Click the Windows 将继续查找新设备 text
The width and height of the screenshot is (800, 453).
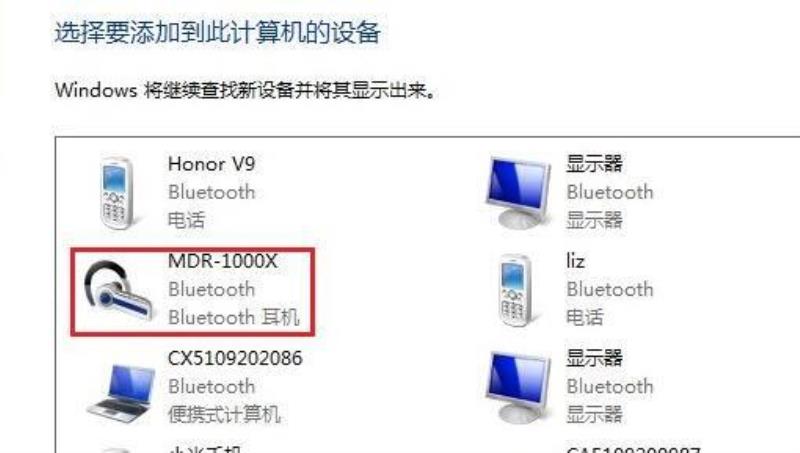point(245,90)
